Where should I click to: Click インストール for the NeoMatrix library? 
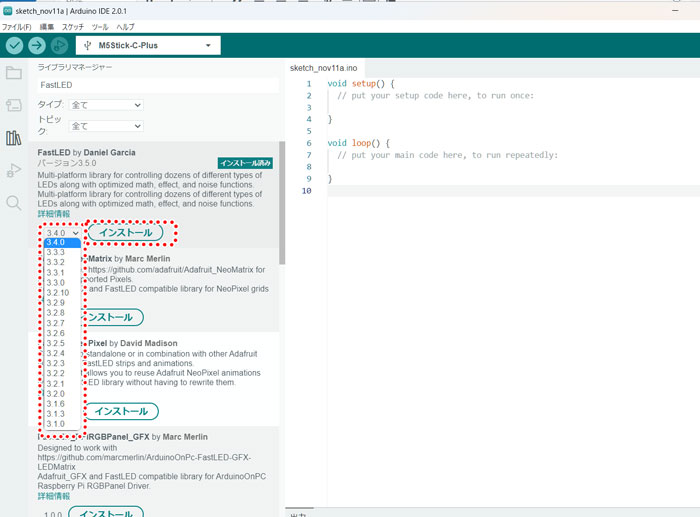[112, 317]
